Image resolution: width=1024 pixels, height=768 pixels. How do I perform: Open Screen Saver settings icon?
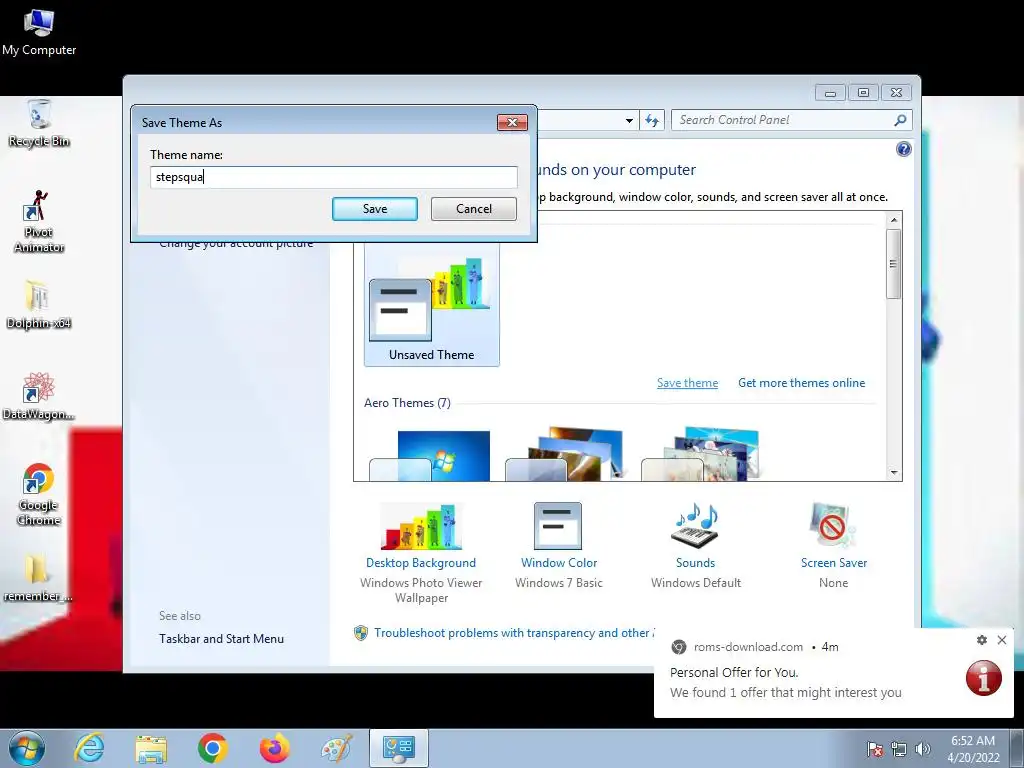coord(833,526)
